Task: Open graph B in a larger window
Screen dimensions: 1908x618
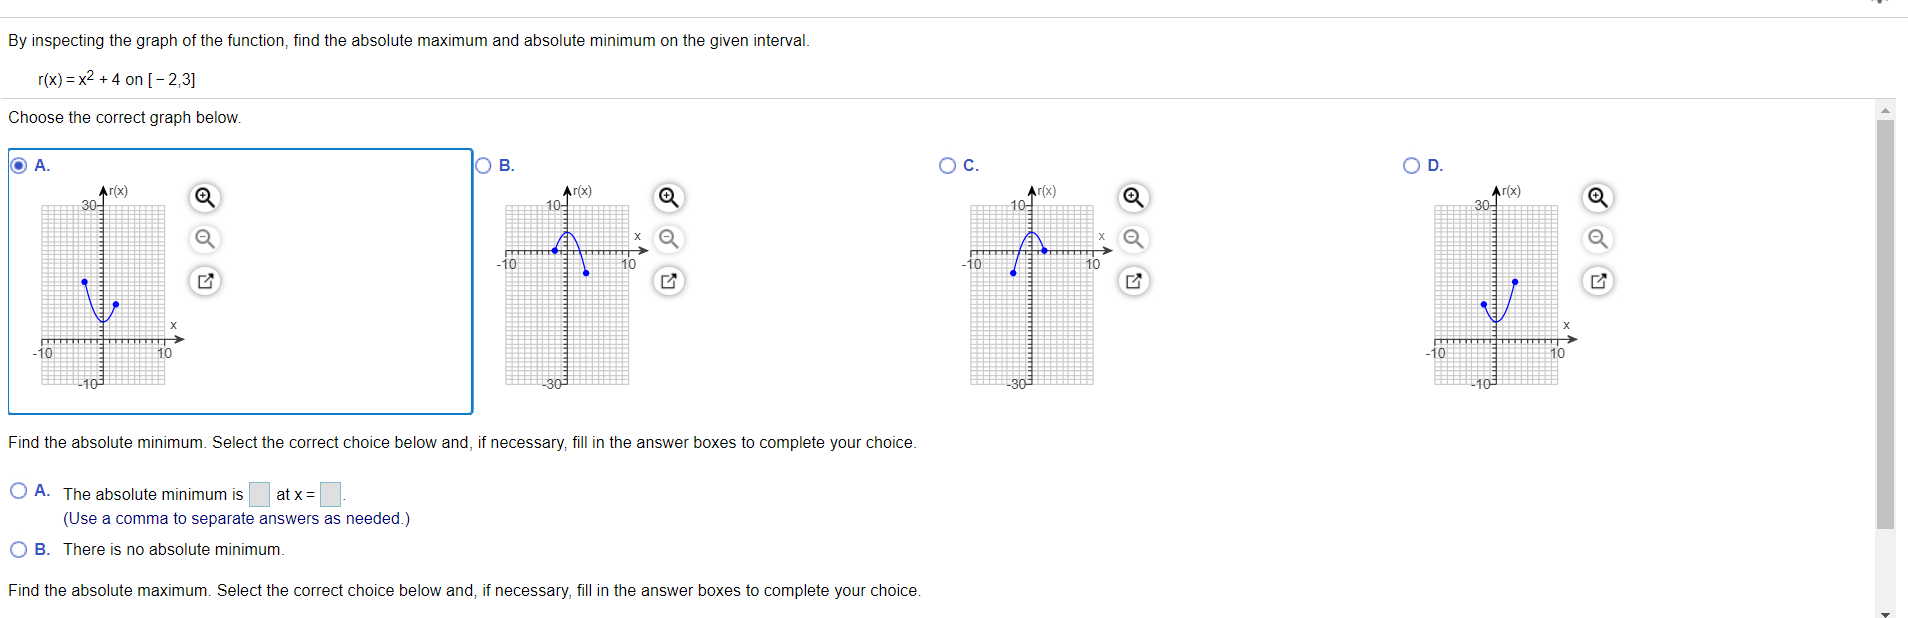Action: pos(668,281)
